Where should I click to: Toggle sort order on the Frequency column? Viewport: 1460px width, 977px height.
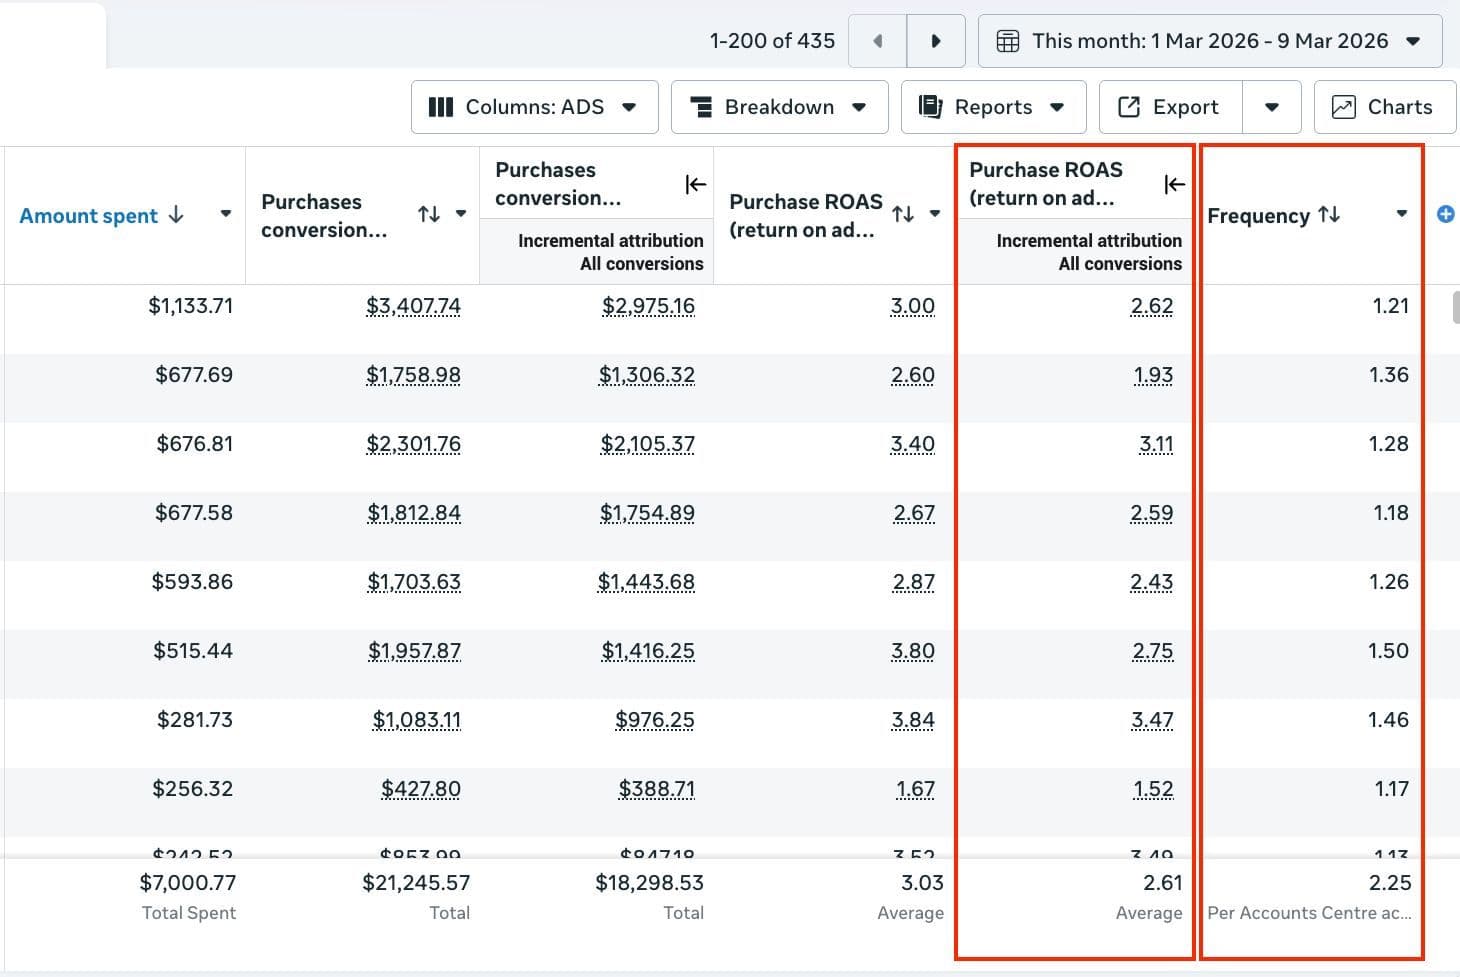tap(1330, 214)
